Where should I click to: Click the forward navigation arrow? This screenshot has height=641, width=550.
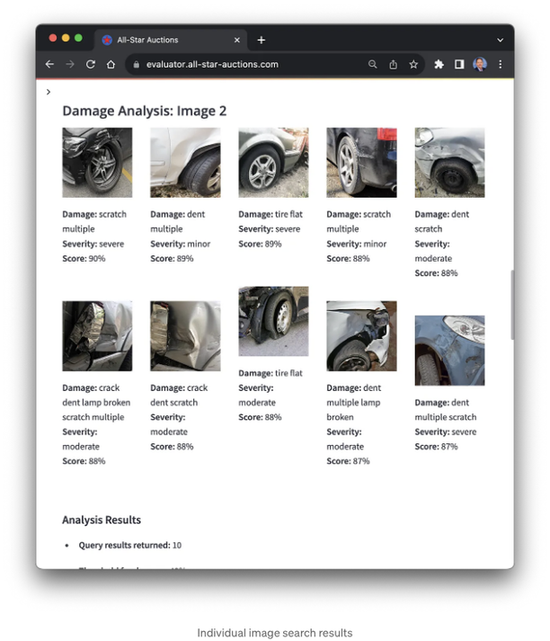click(x=70, y=64)
